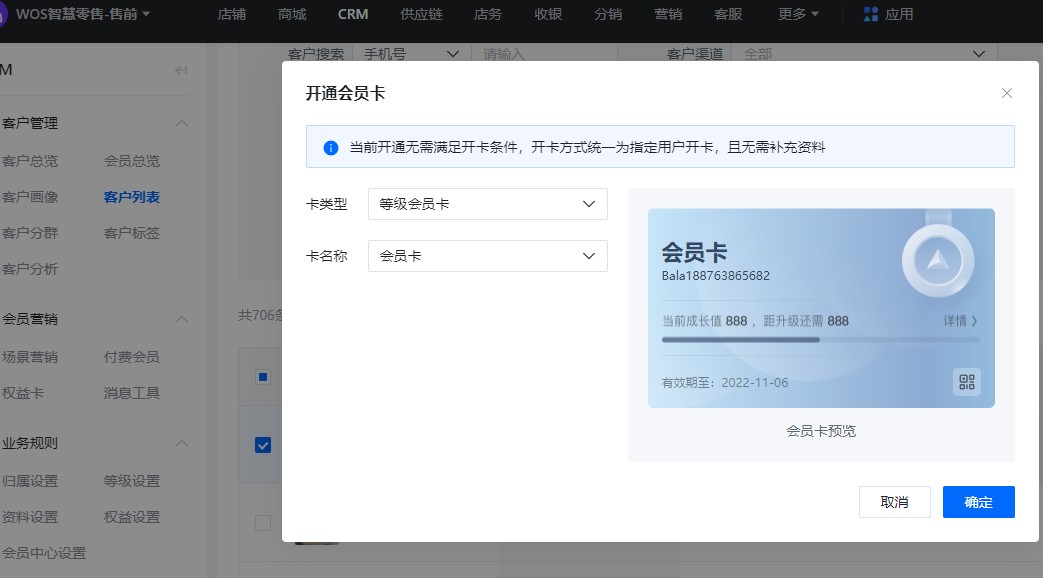Click the 确定 button to confirm
The image size is (1043, 578).
[x=978, y=502]
